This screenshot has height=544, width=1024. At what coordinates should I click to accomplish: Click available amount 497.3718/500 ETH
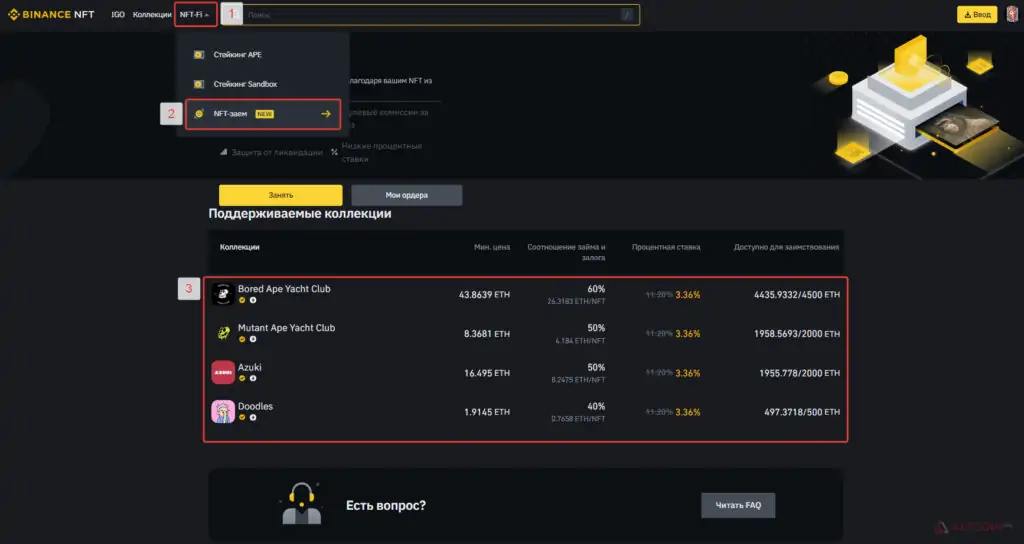[x=802, y=412]
